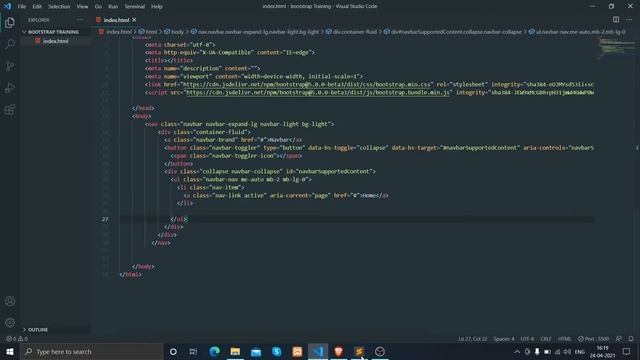Open File Explorer from taskbar
This screenshot has width=640, height=360.
[235, 351]
